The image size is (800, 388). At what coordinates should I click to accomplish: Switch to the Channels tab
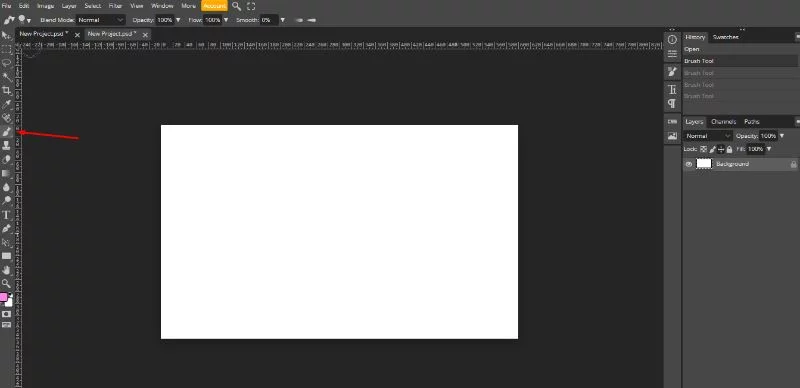click(x=723, y=122)
